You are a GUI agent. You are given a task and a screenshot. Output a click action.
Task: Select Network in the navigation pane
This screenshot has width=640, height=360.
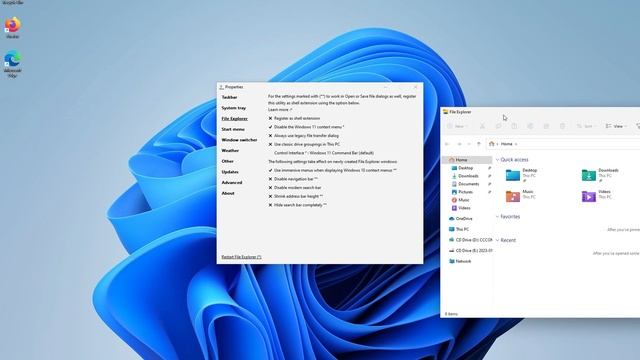(x=460, y=261)
